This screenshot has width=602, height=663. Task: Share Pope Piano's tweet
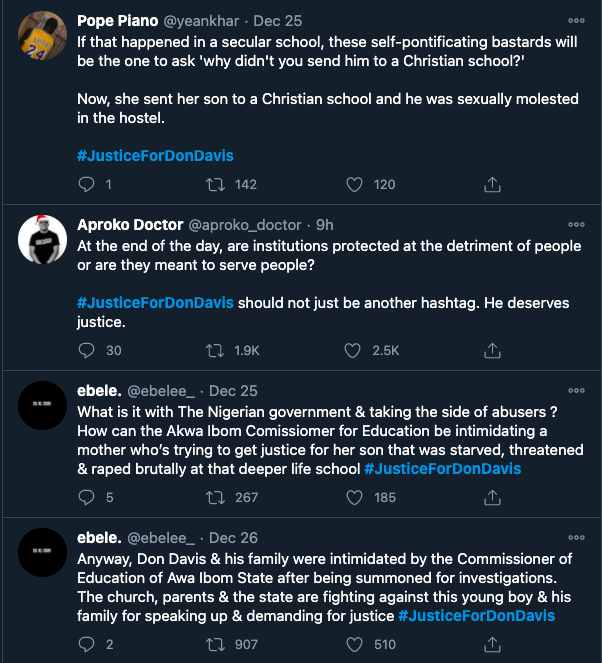tap(492, 184)
